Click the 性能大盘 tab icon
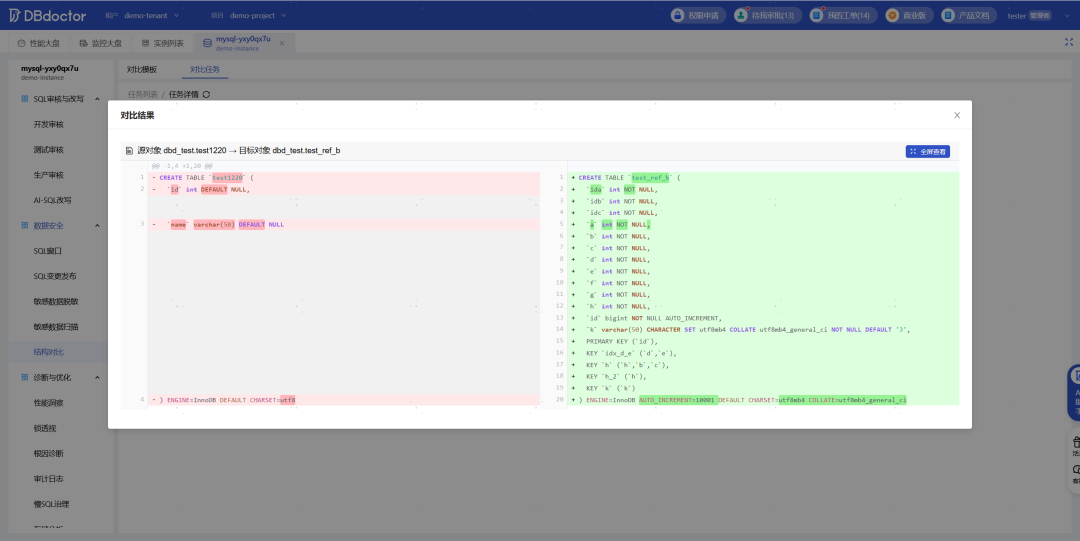This screenshot has height=541, width=1080. coord(21,43)
